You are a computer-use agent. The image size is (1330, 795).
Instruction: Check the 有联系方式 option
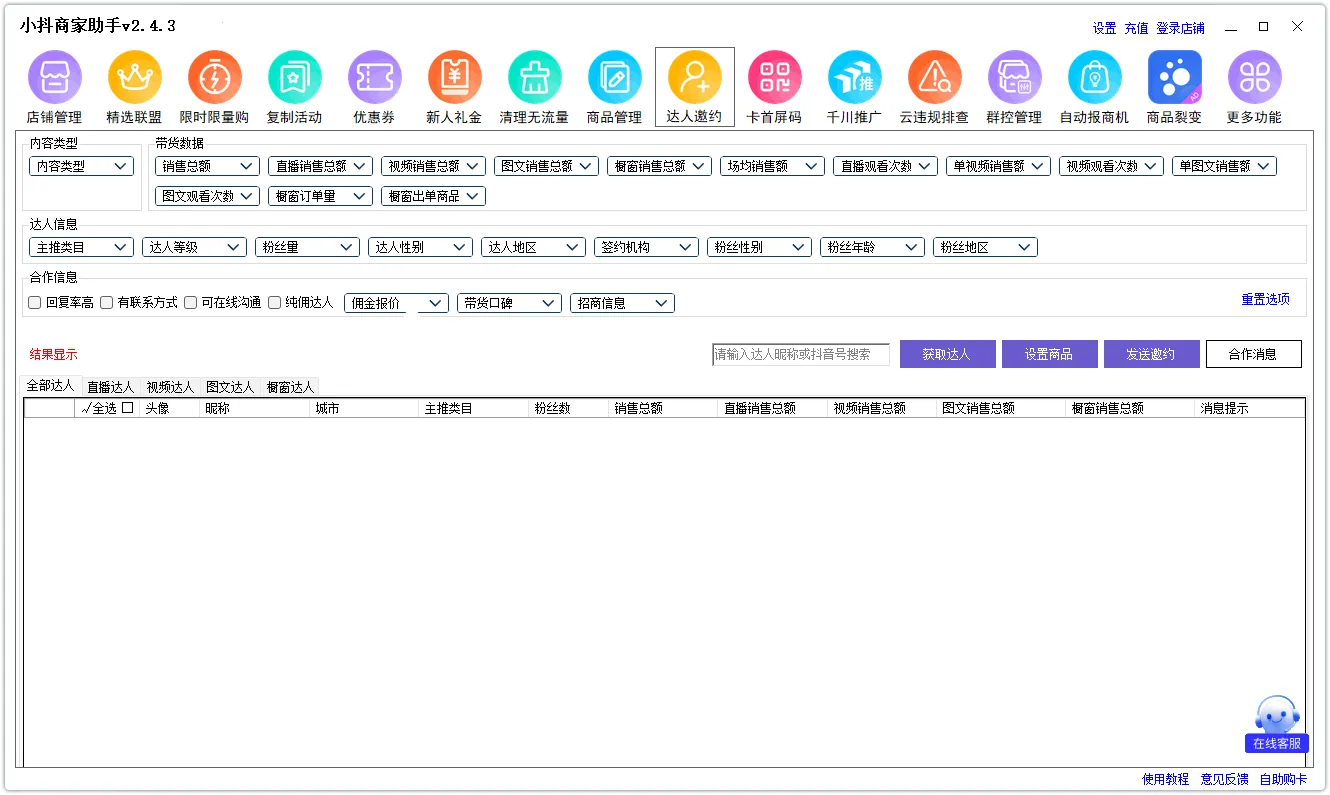[107, 303]
